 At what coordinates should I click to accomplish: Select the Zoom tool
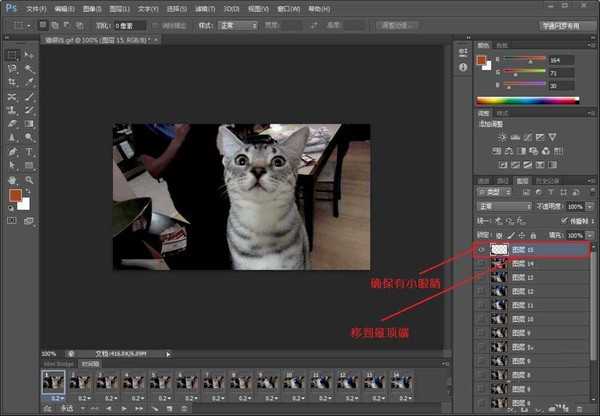click(x=28, y=179)
